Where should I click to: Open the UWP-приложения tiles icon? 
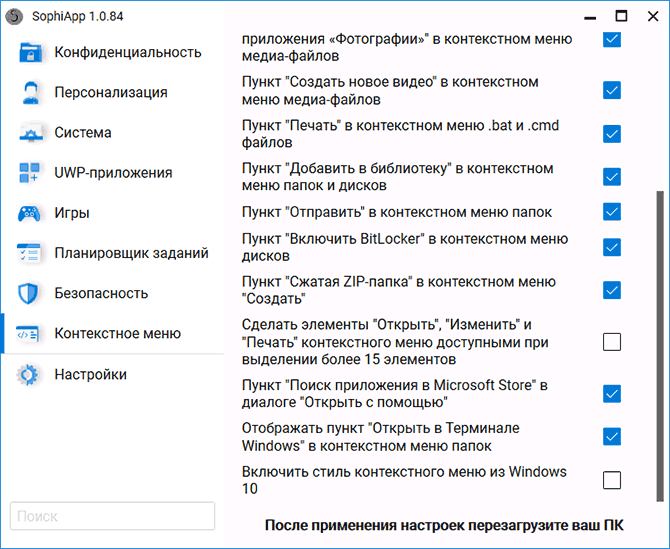click(29, 173)
